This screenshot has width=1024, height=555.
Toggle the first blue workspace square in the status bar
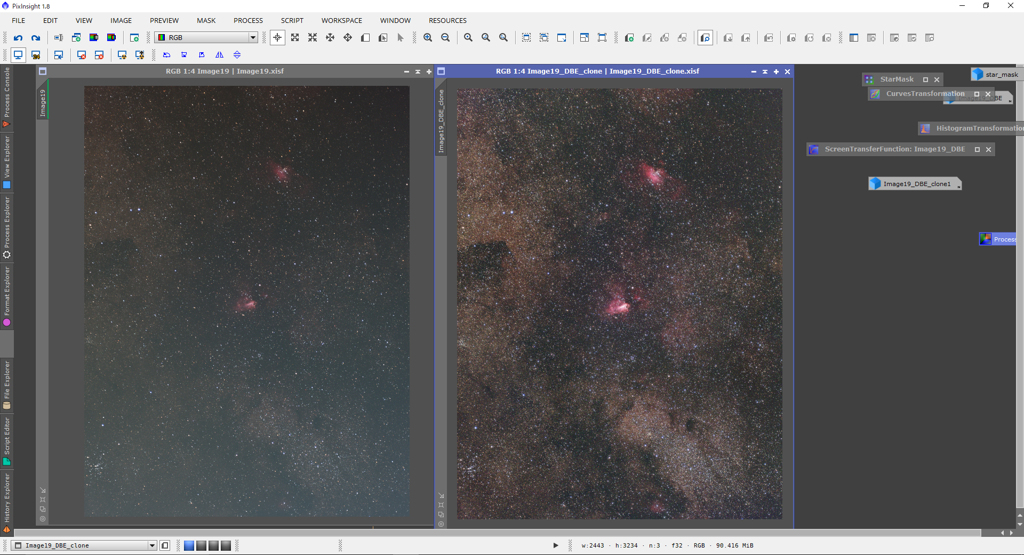coord(189,546)
